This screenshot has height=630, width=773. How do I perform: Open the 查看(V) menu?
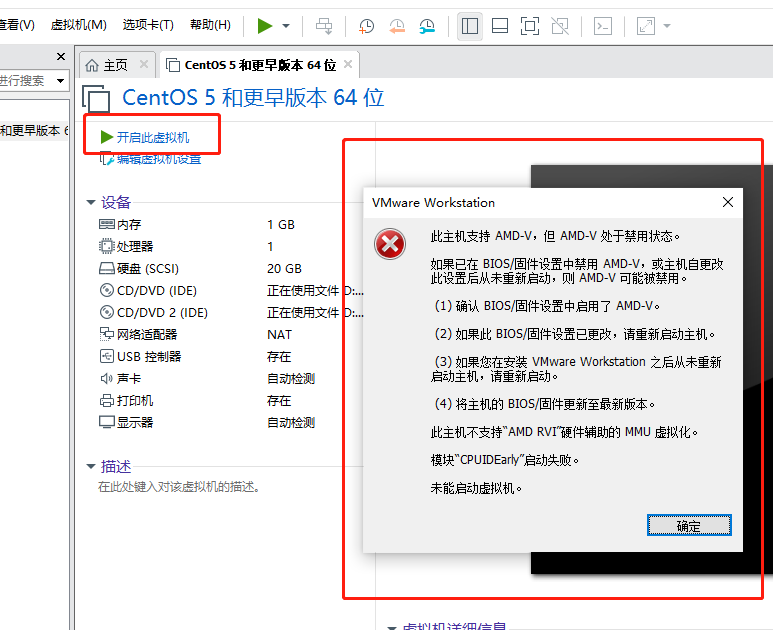tap(17, 25)
